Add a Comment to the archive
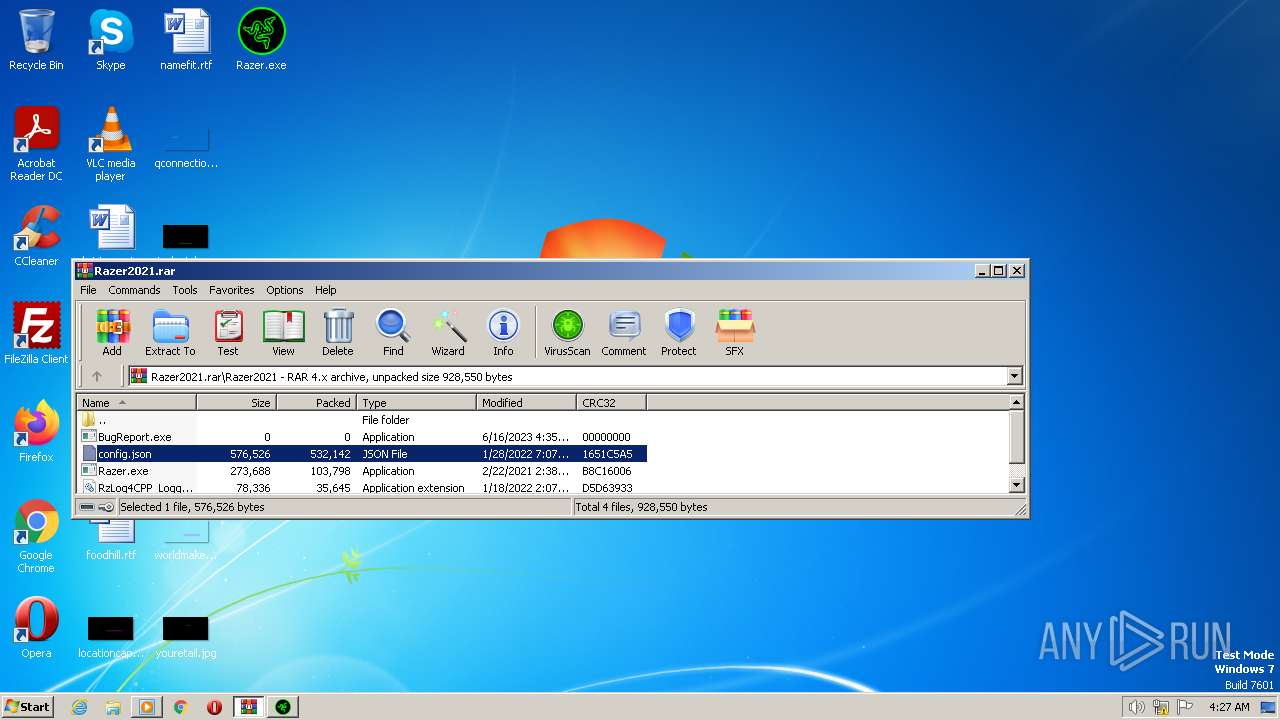 coord(624,332)
